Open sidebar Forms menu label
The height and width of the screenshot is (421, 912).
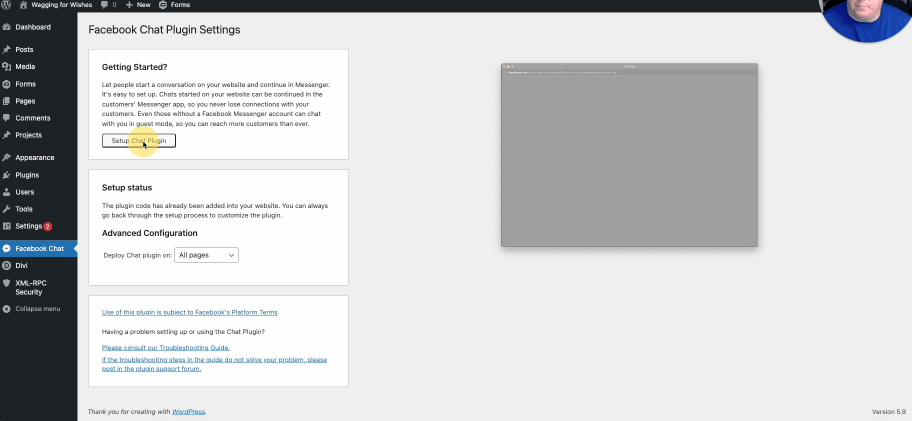point(26,84)
